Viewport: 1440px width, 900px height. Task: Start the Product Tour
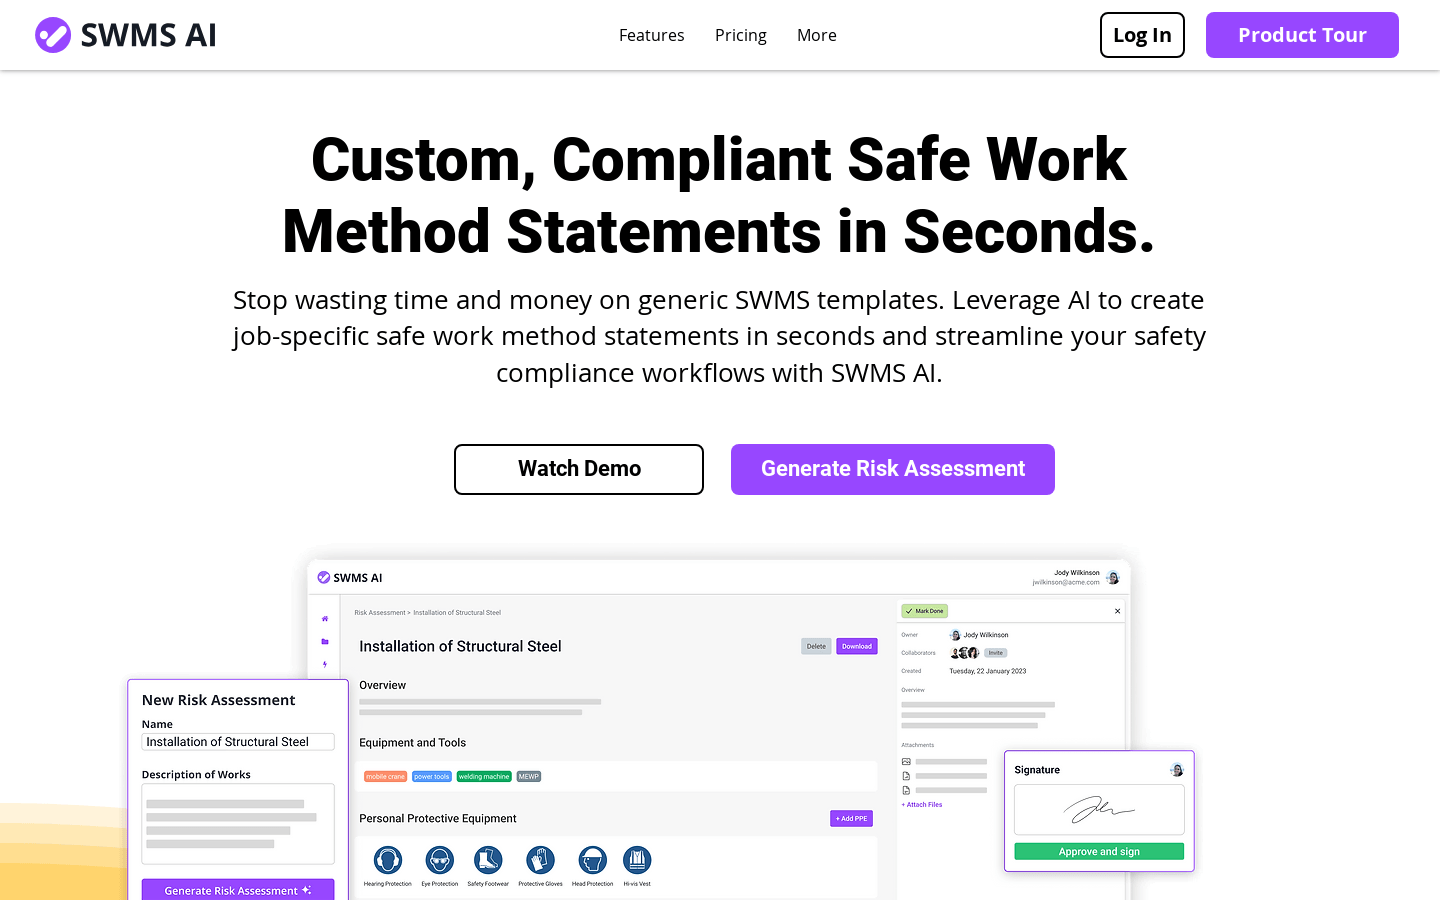click(1302, 35)
